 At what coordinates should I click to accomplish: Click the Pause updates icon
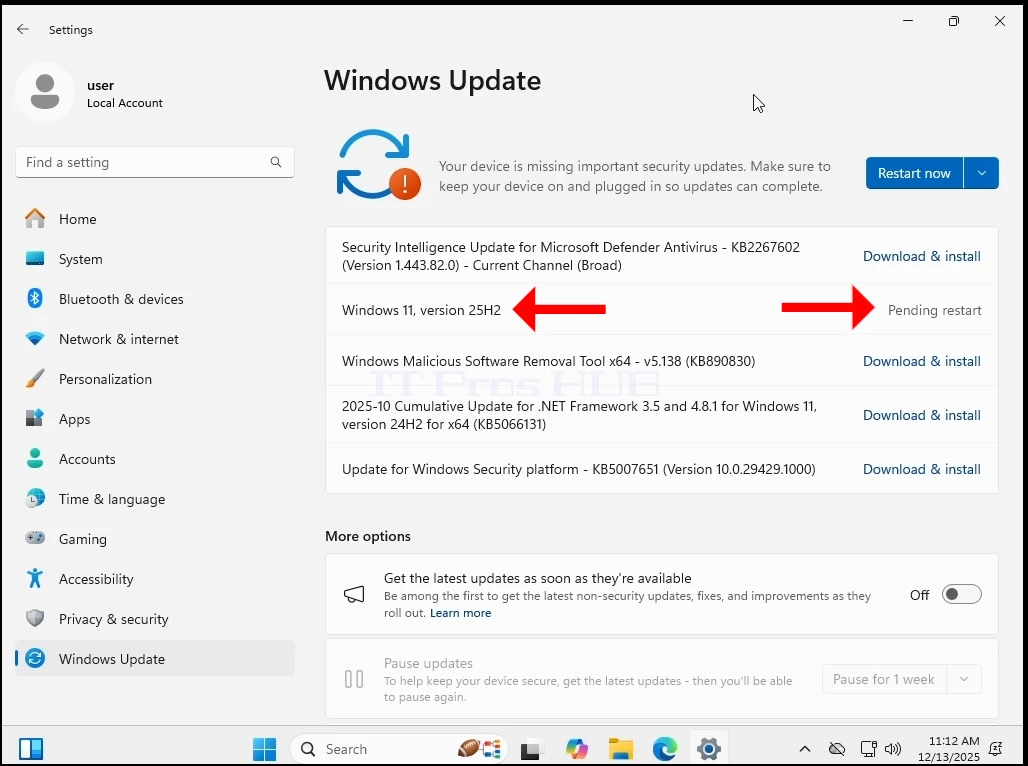click(354, 679)
